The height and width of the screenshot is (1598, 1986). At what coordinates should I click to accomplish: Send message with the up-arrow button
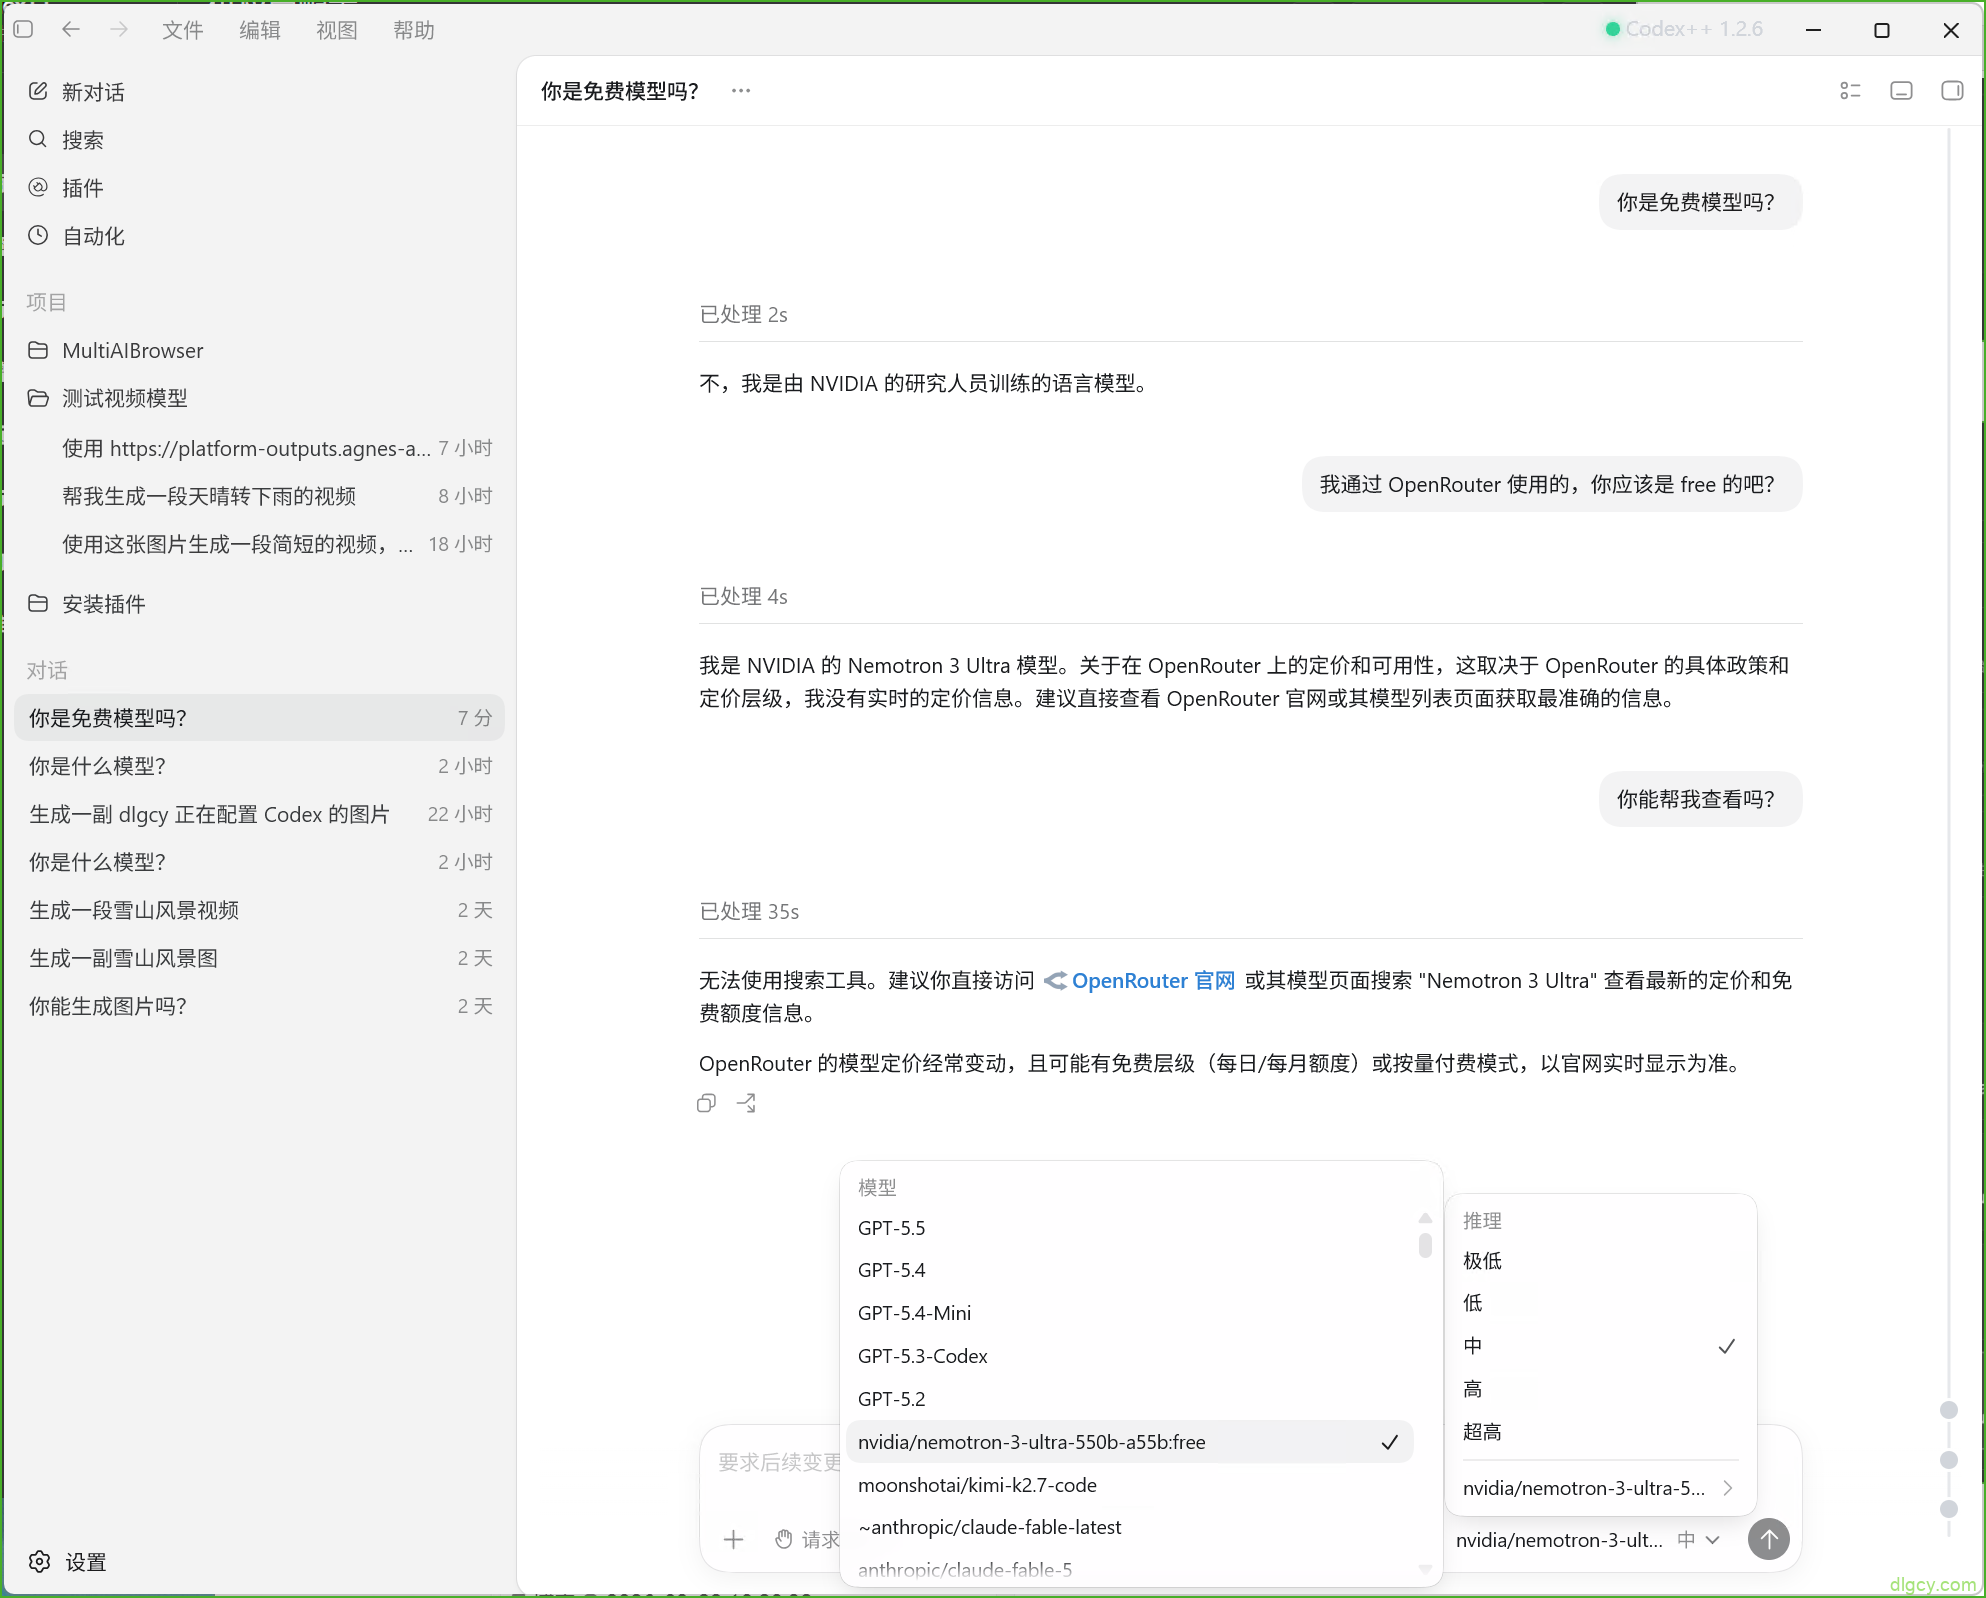point(1769,1539)
